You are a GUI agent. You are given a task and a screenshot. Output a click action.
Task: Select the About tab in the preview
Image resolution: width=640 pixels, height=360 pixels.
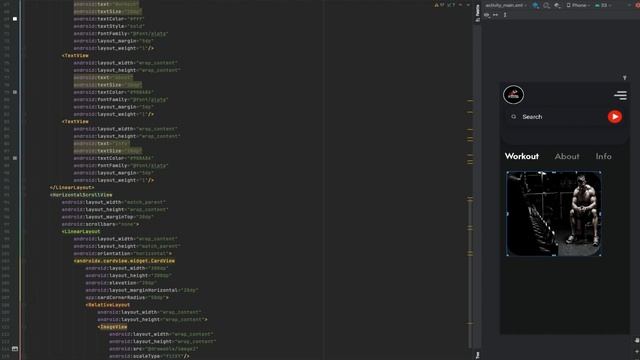(567, 156)
